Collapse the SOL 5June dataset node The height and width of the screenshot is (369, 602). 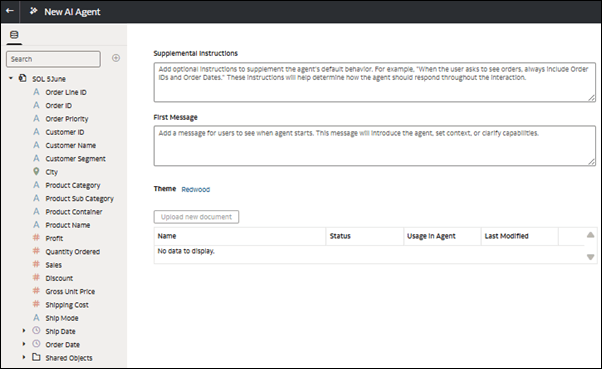[x=11, y=78]
